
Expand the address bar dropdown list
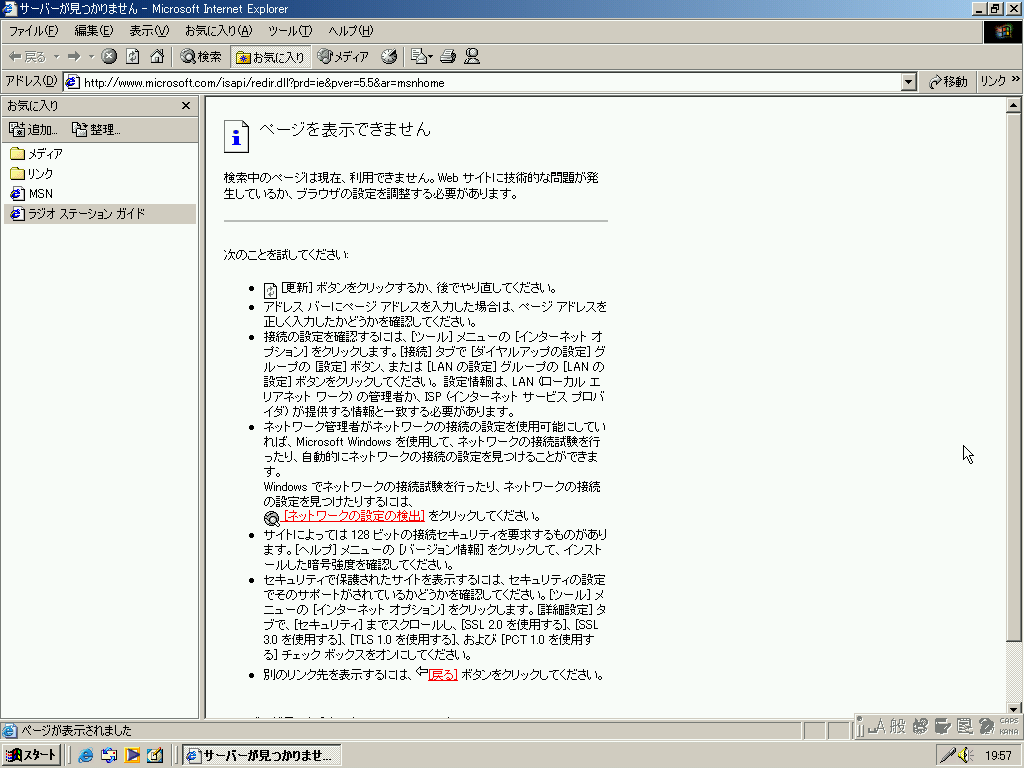[908, 82]
